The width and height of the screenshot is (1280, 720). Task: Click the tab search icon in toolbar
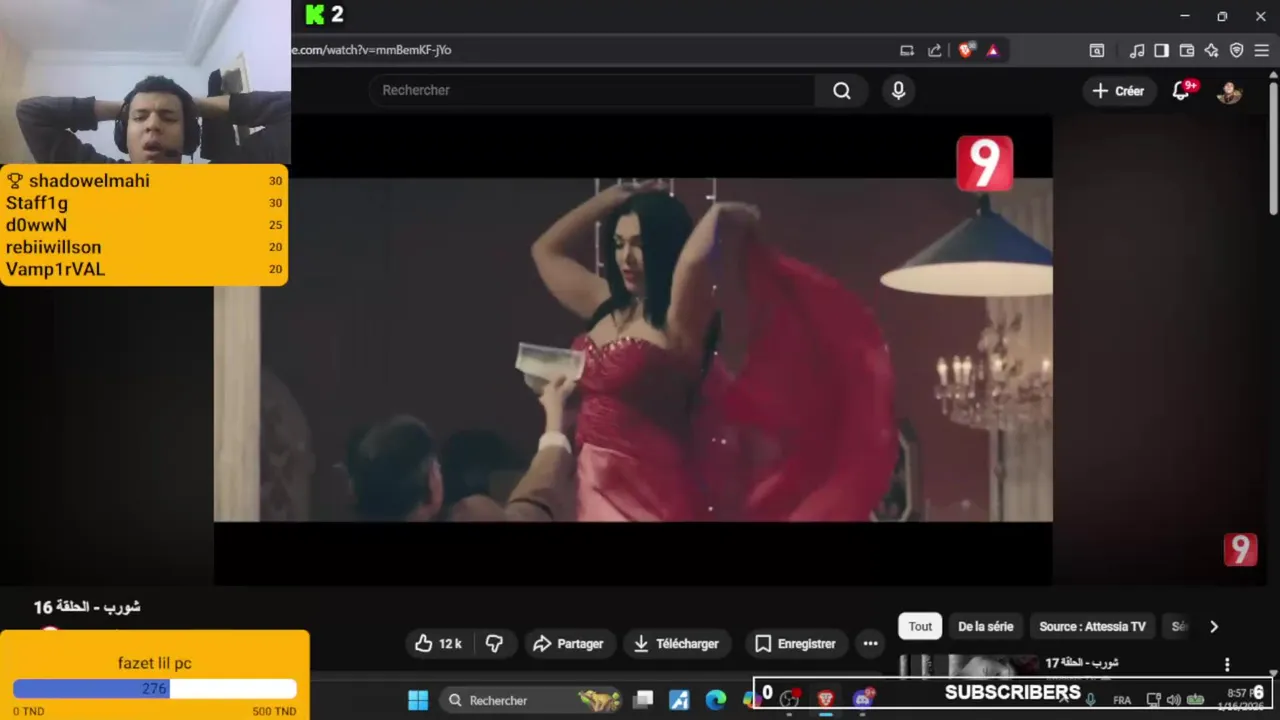click(x=1097, y=50)
